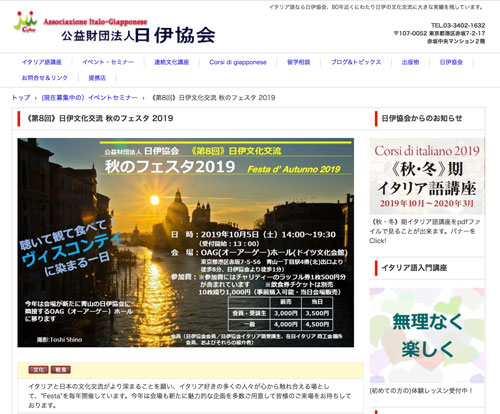Open the Corsi di italiano 2019 banner
The image size is (500, 414).
(427, 177)
